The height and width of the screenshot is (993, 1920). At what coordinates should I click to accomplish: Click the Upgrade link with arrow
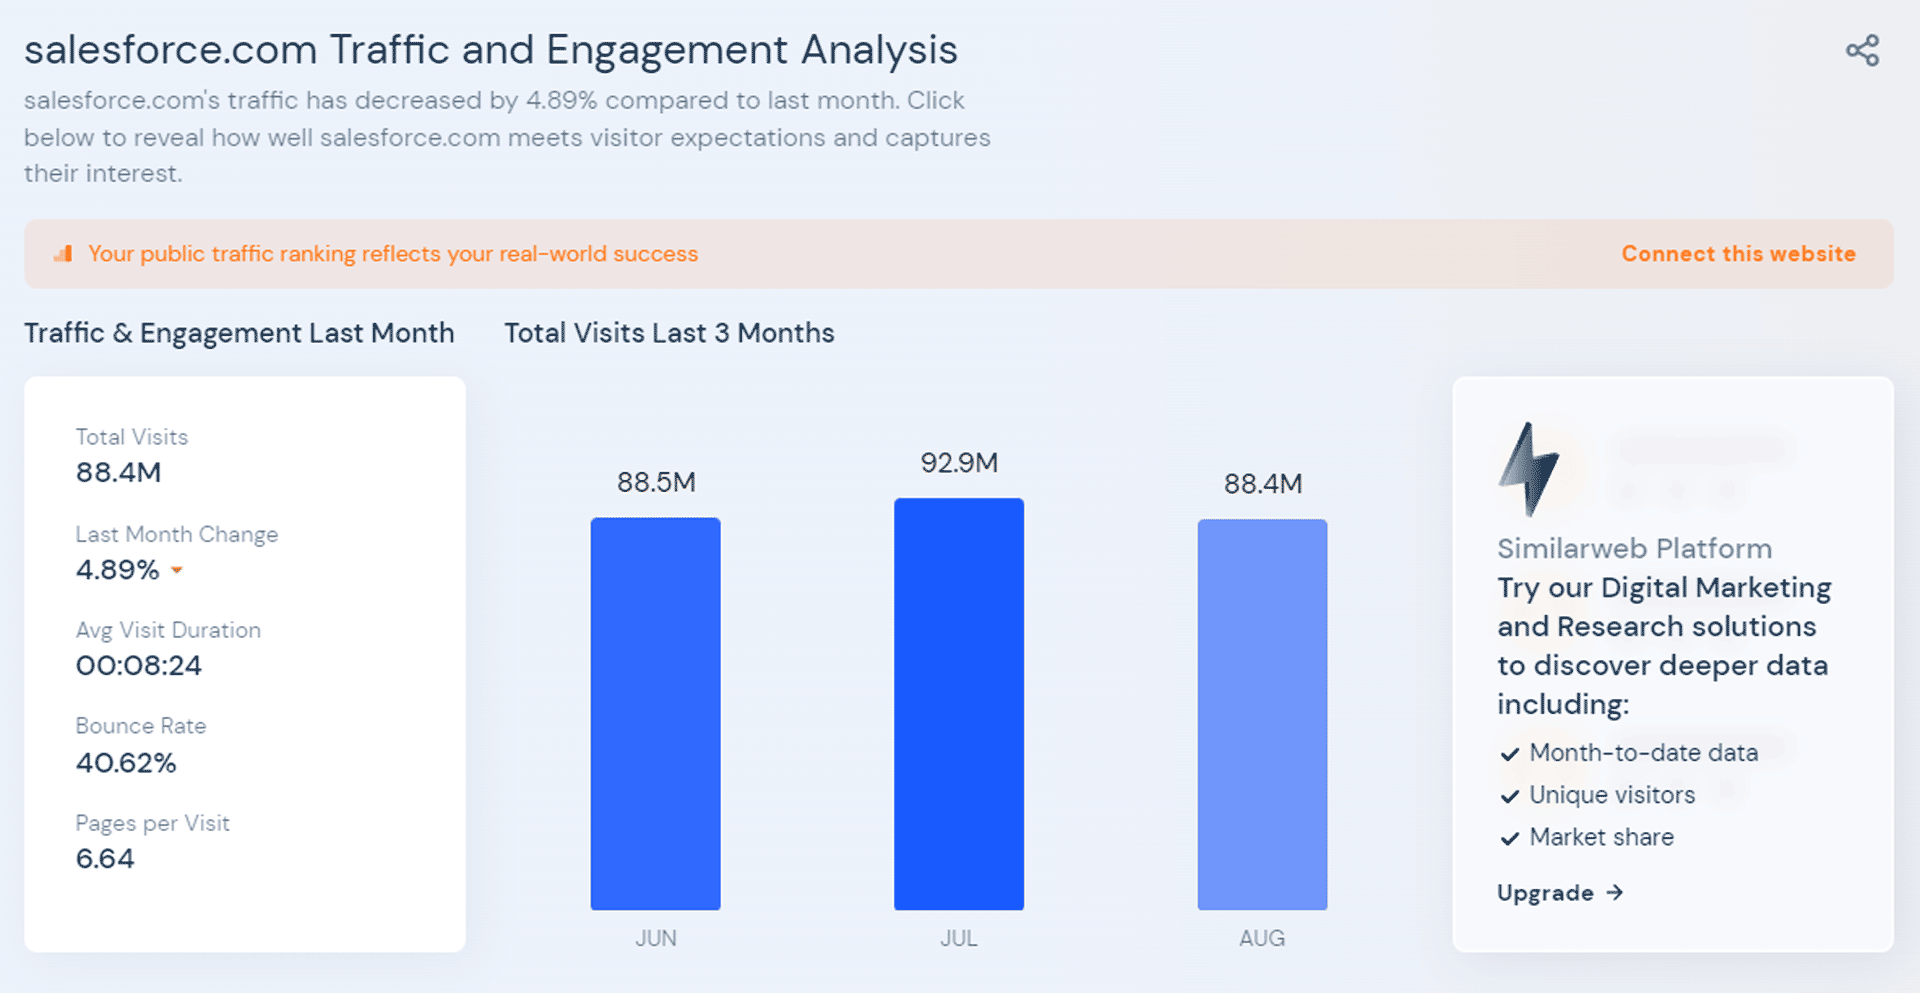tap(1560, 893)
